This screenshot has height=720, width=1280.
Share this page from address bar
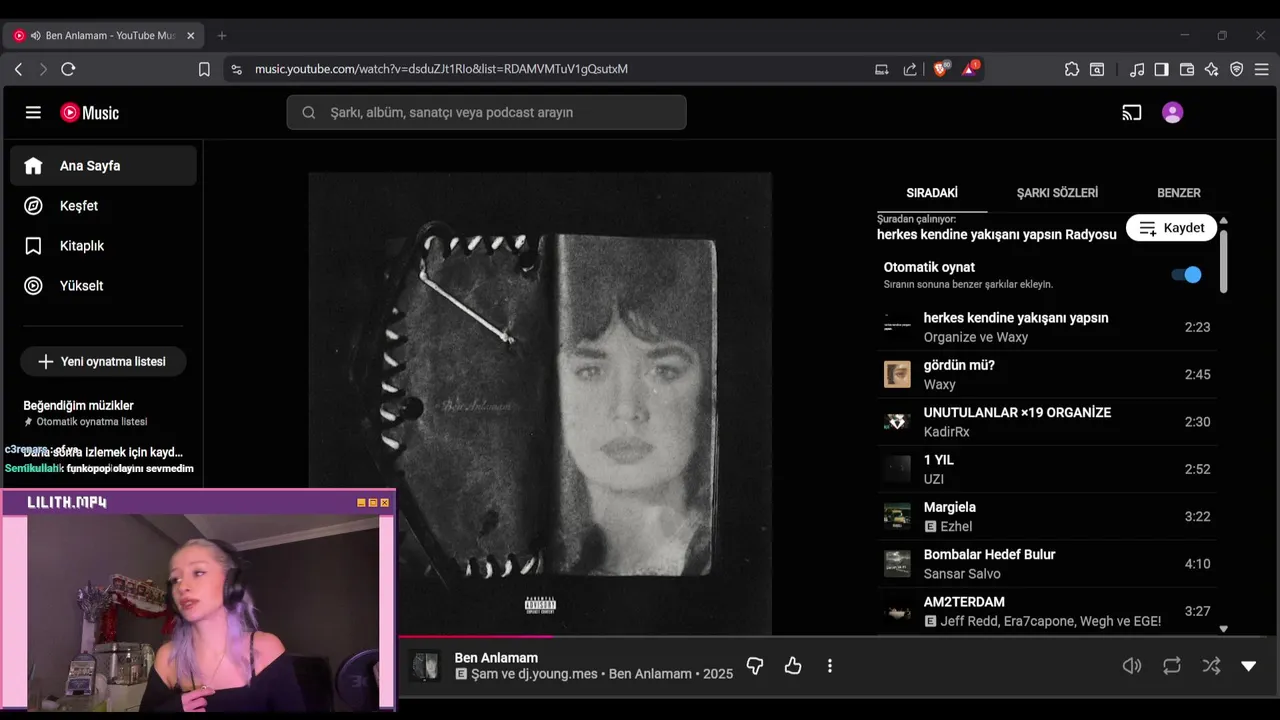coord(910,69)
